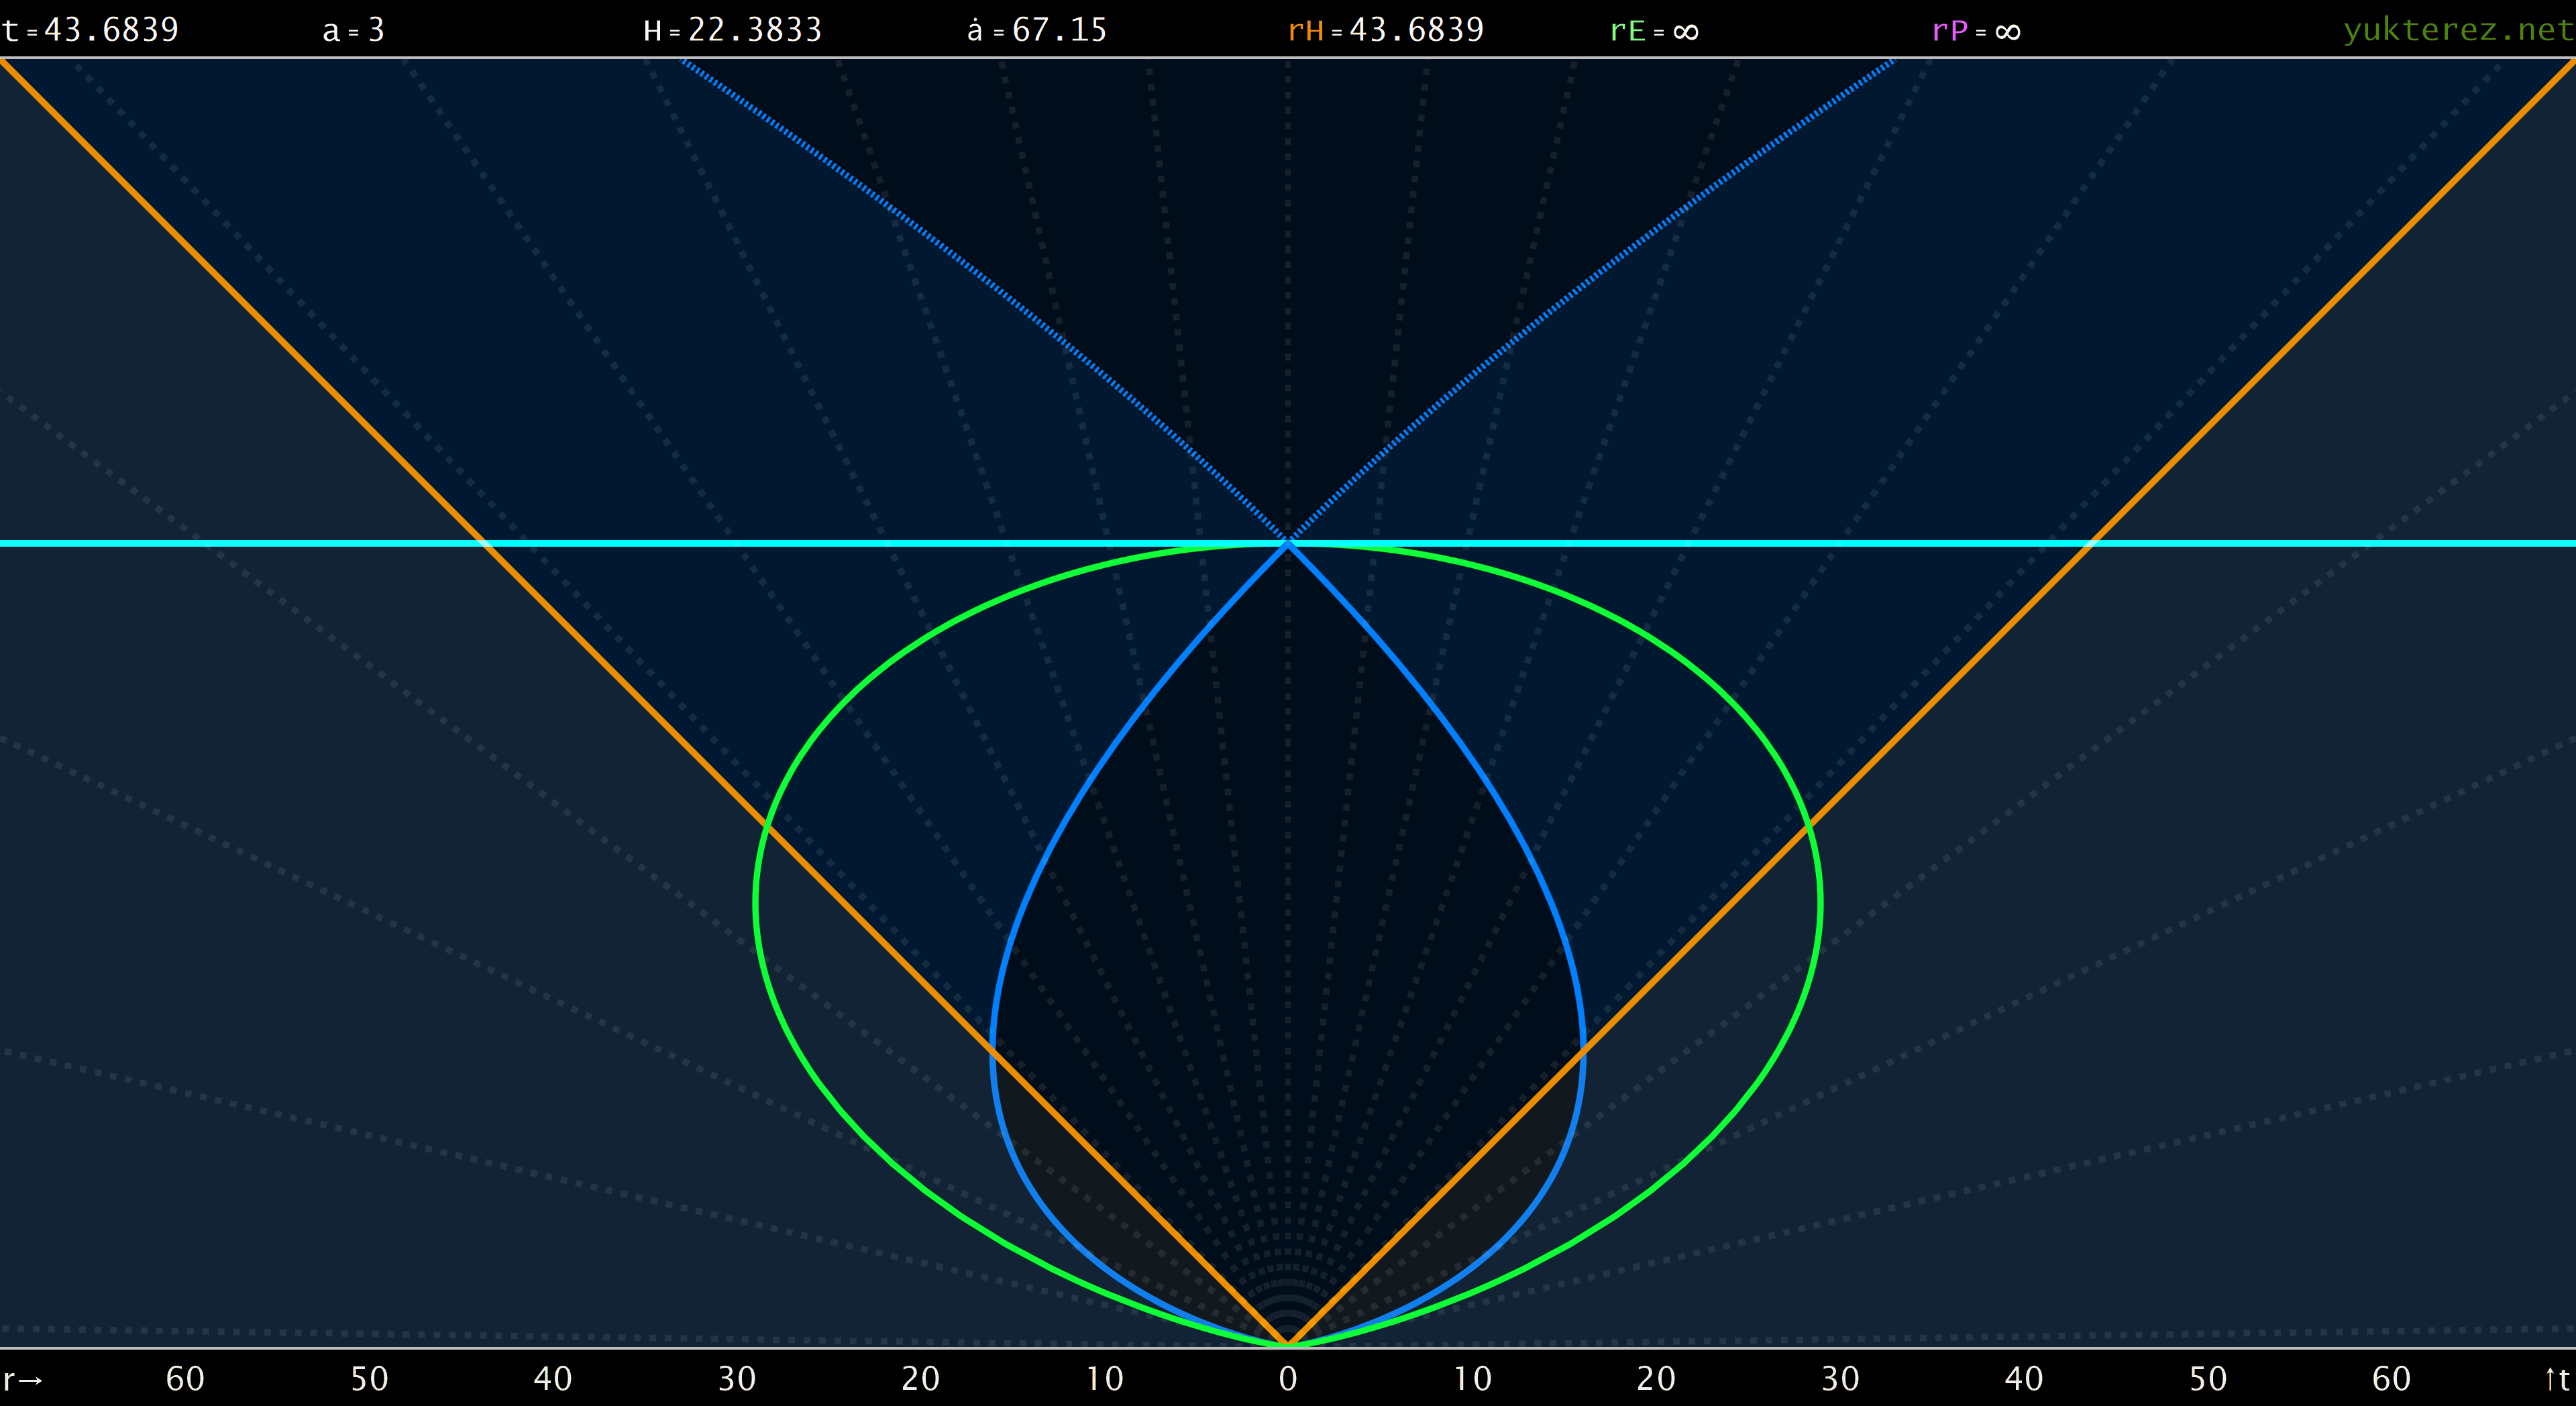This screenshot has height=1406, width=2576.
Task: Click the ↑t axis label
Action: point(2557,1379)
